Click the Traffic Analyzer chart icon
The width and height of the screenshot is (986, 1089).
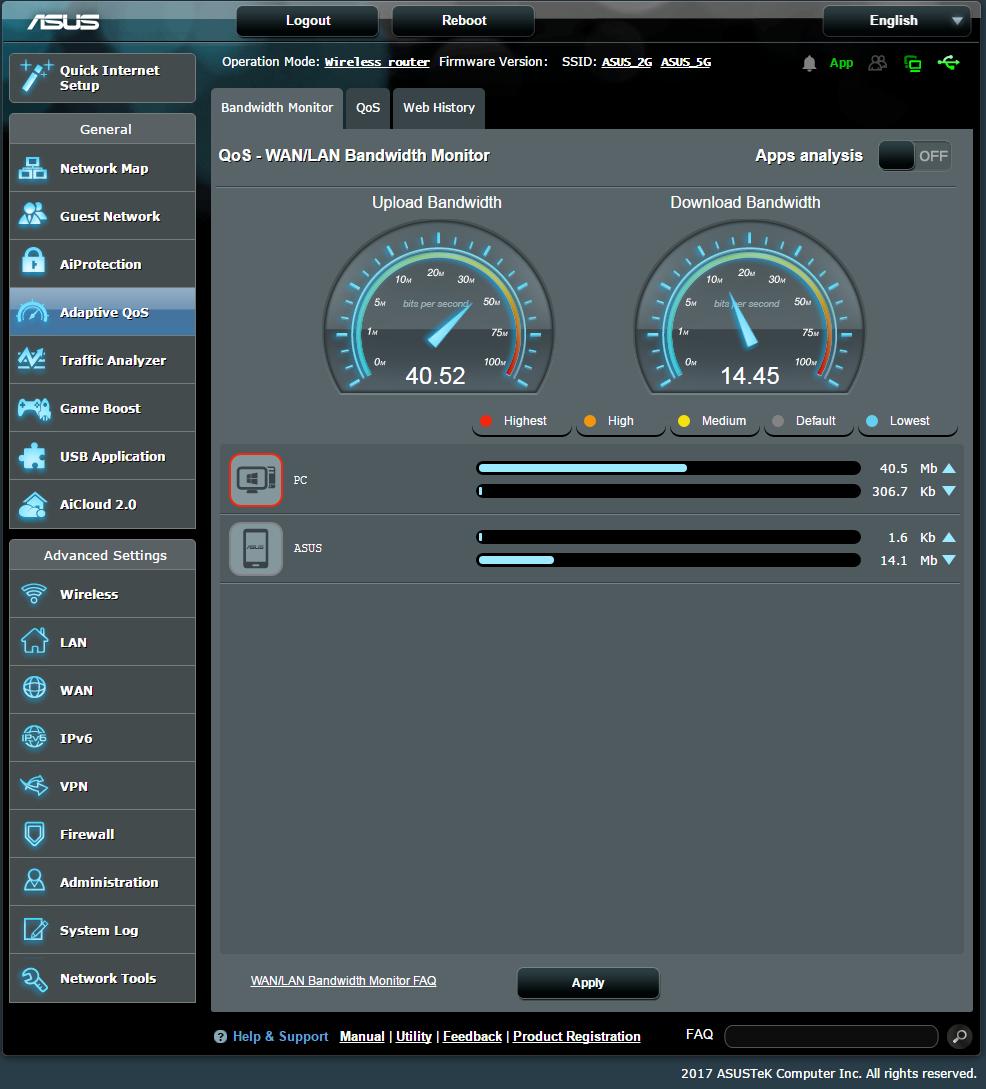pos(33,359)
